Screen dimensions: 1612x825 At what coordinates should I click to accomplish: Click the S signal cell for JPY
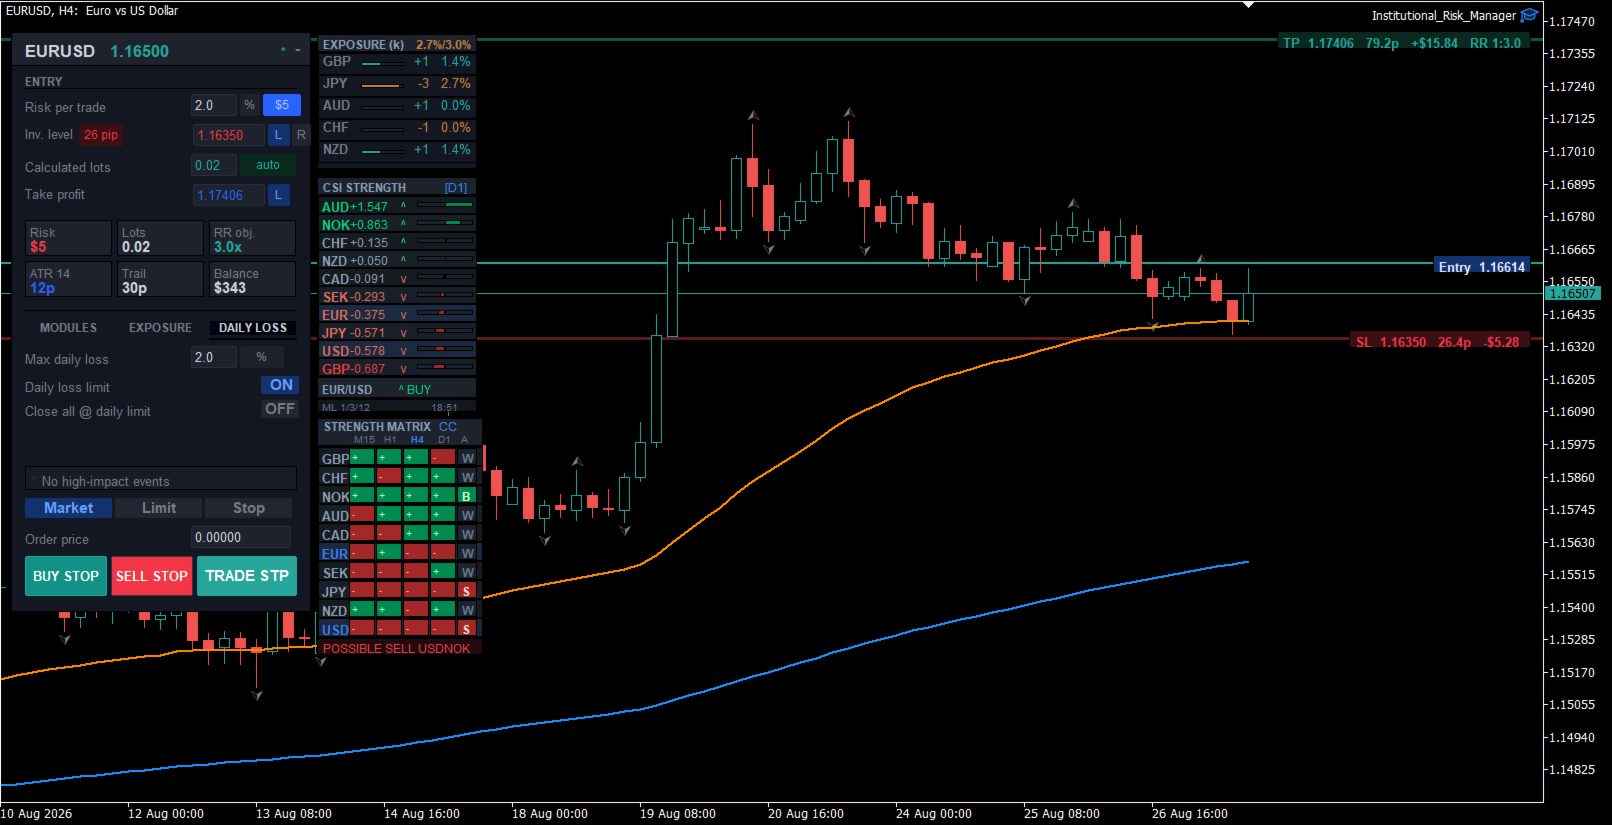tap(466, 591)
